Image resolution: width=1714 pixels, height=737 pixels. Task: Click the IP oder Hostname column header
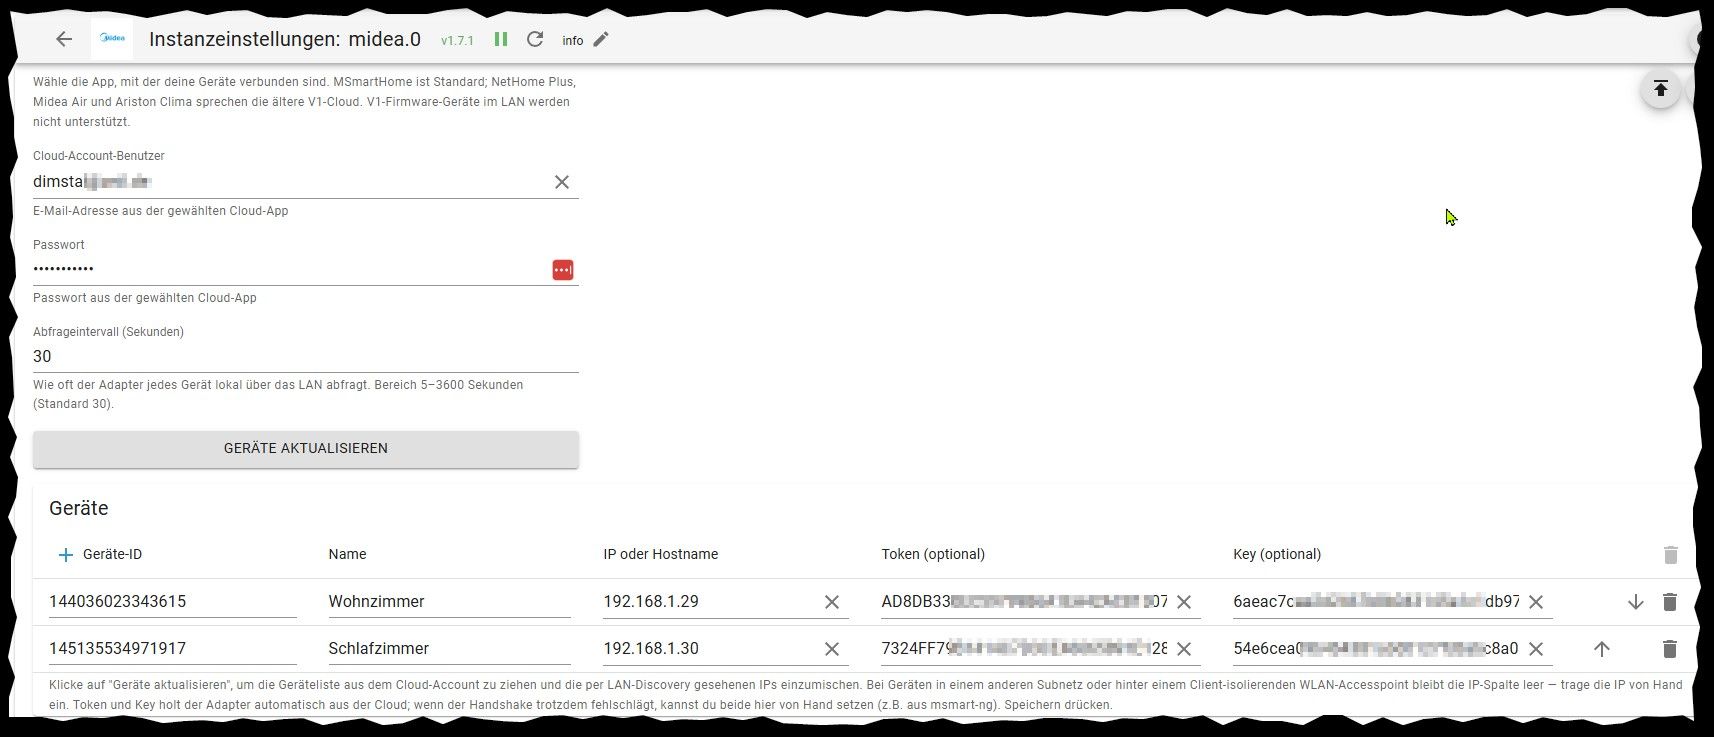[x=661, y=555]
